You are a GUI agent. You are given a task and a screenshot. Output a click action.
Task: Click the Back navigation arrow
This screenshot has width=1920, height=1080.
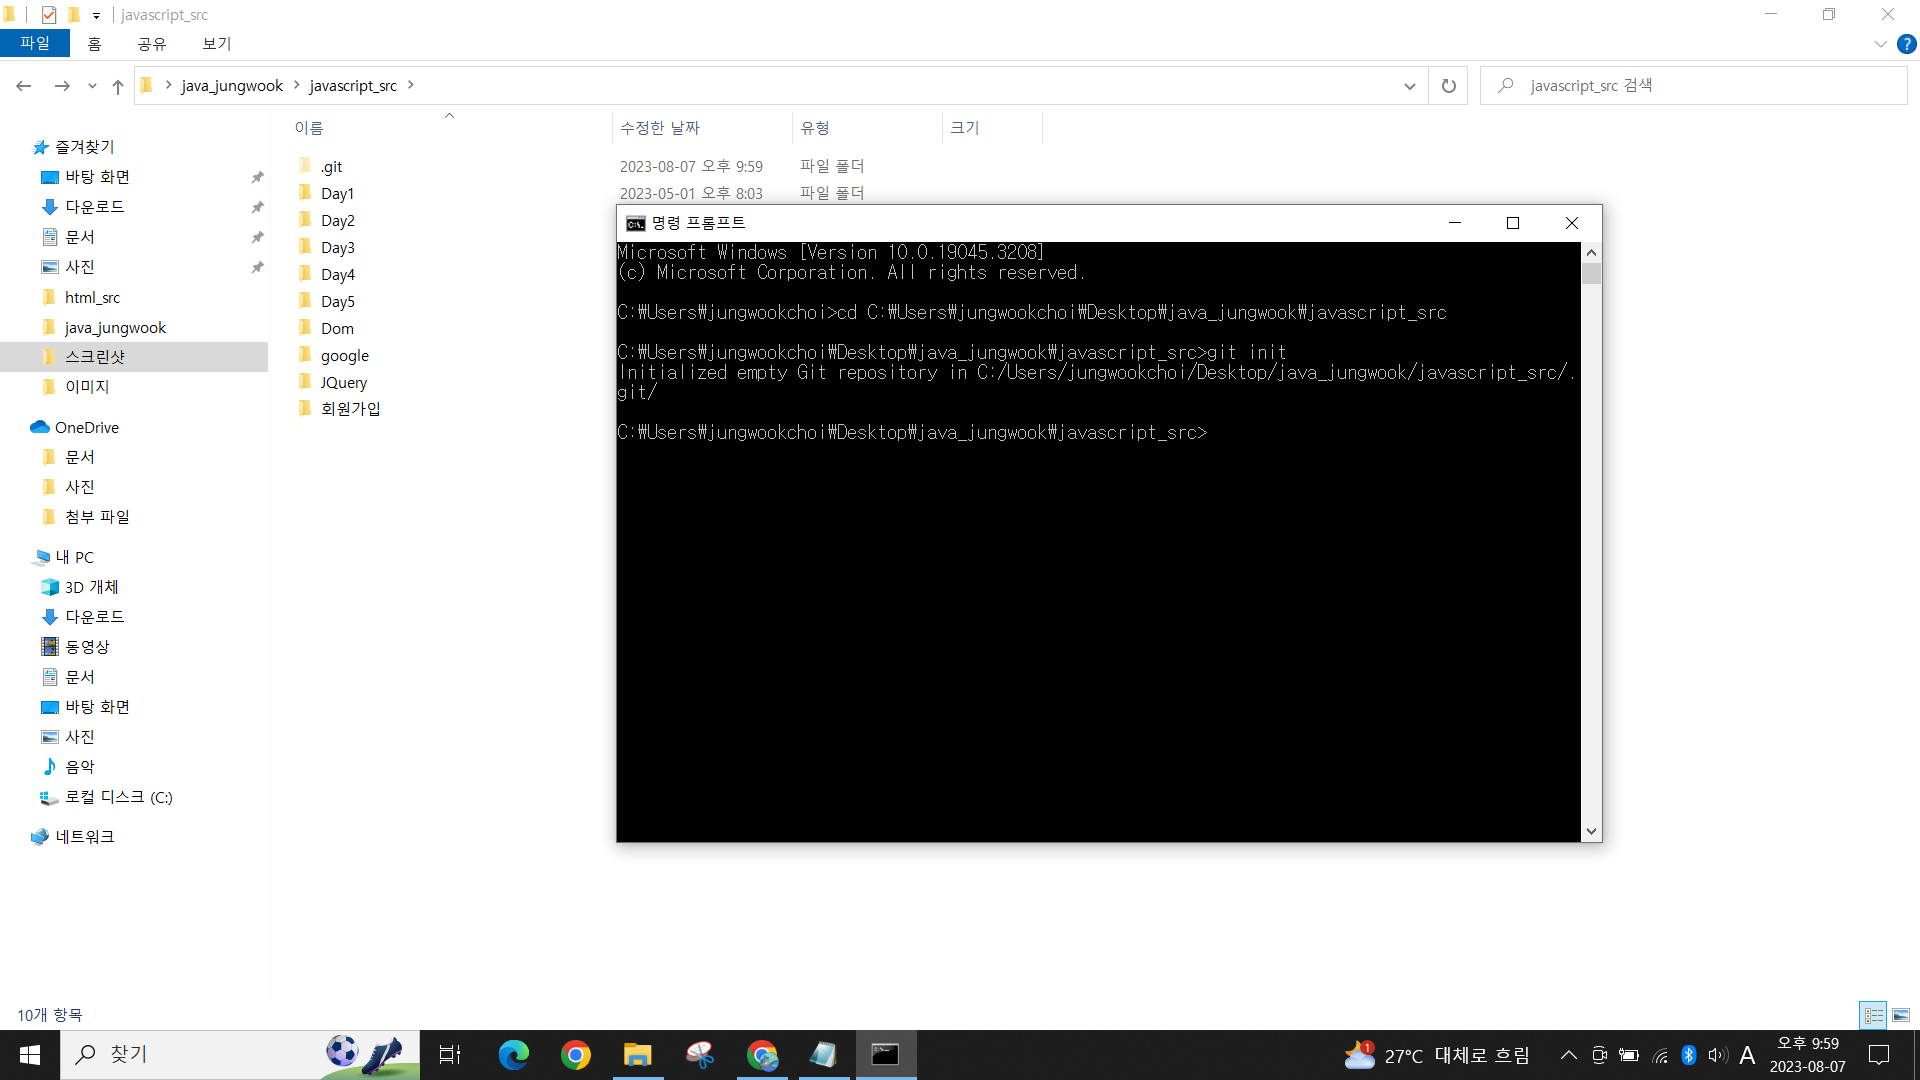pos(24,86)
